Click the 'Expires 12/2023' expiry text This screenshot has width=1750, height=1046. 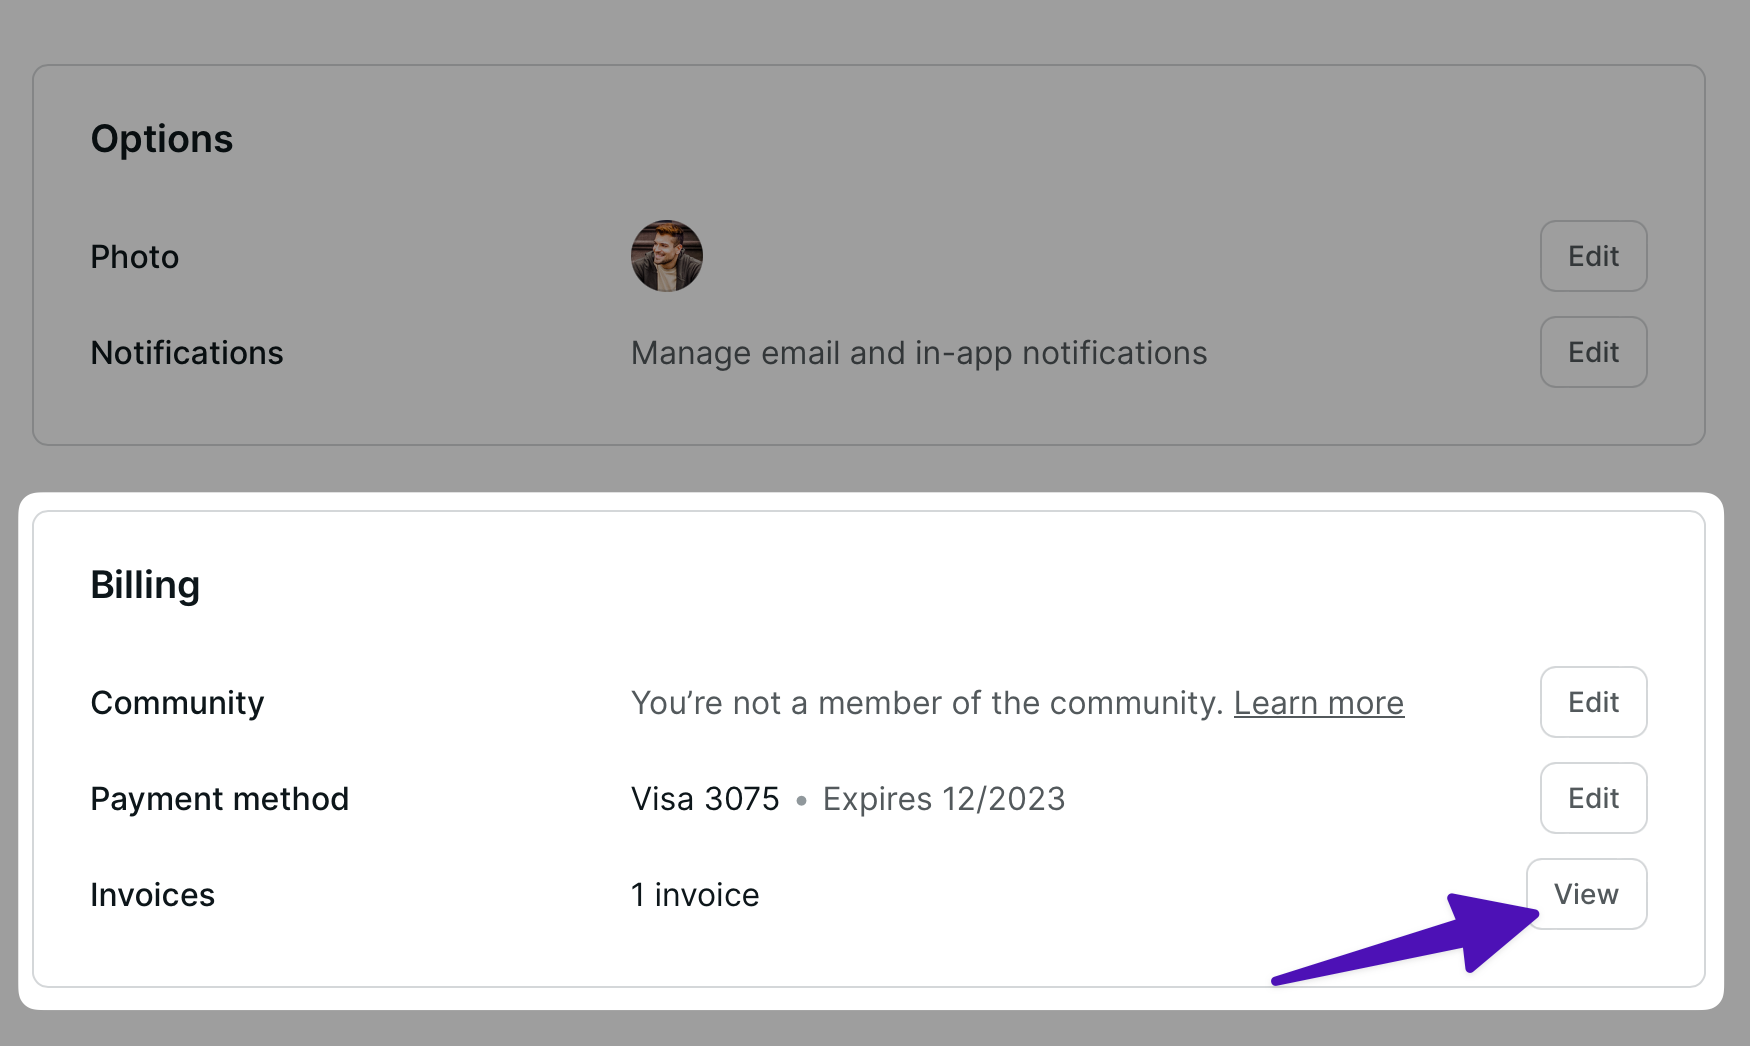[944, 799]
